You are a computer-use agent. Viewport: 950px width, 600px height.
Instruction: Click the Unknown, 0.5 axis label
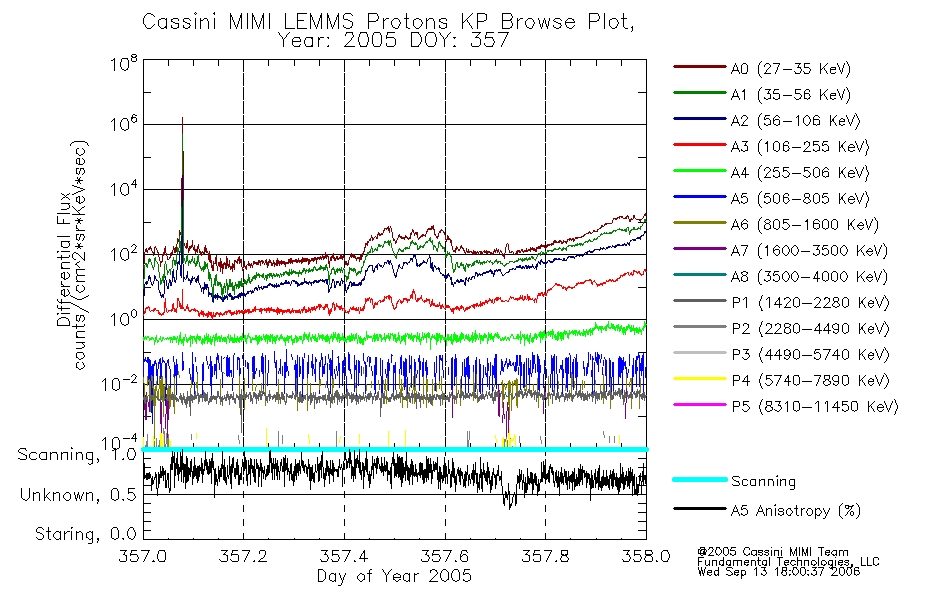click(79, 495)
